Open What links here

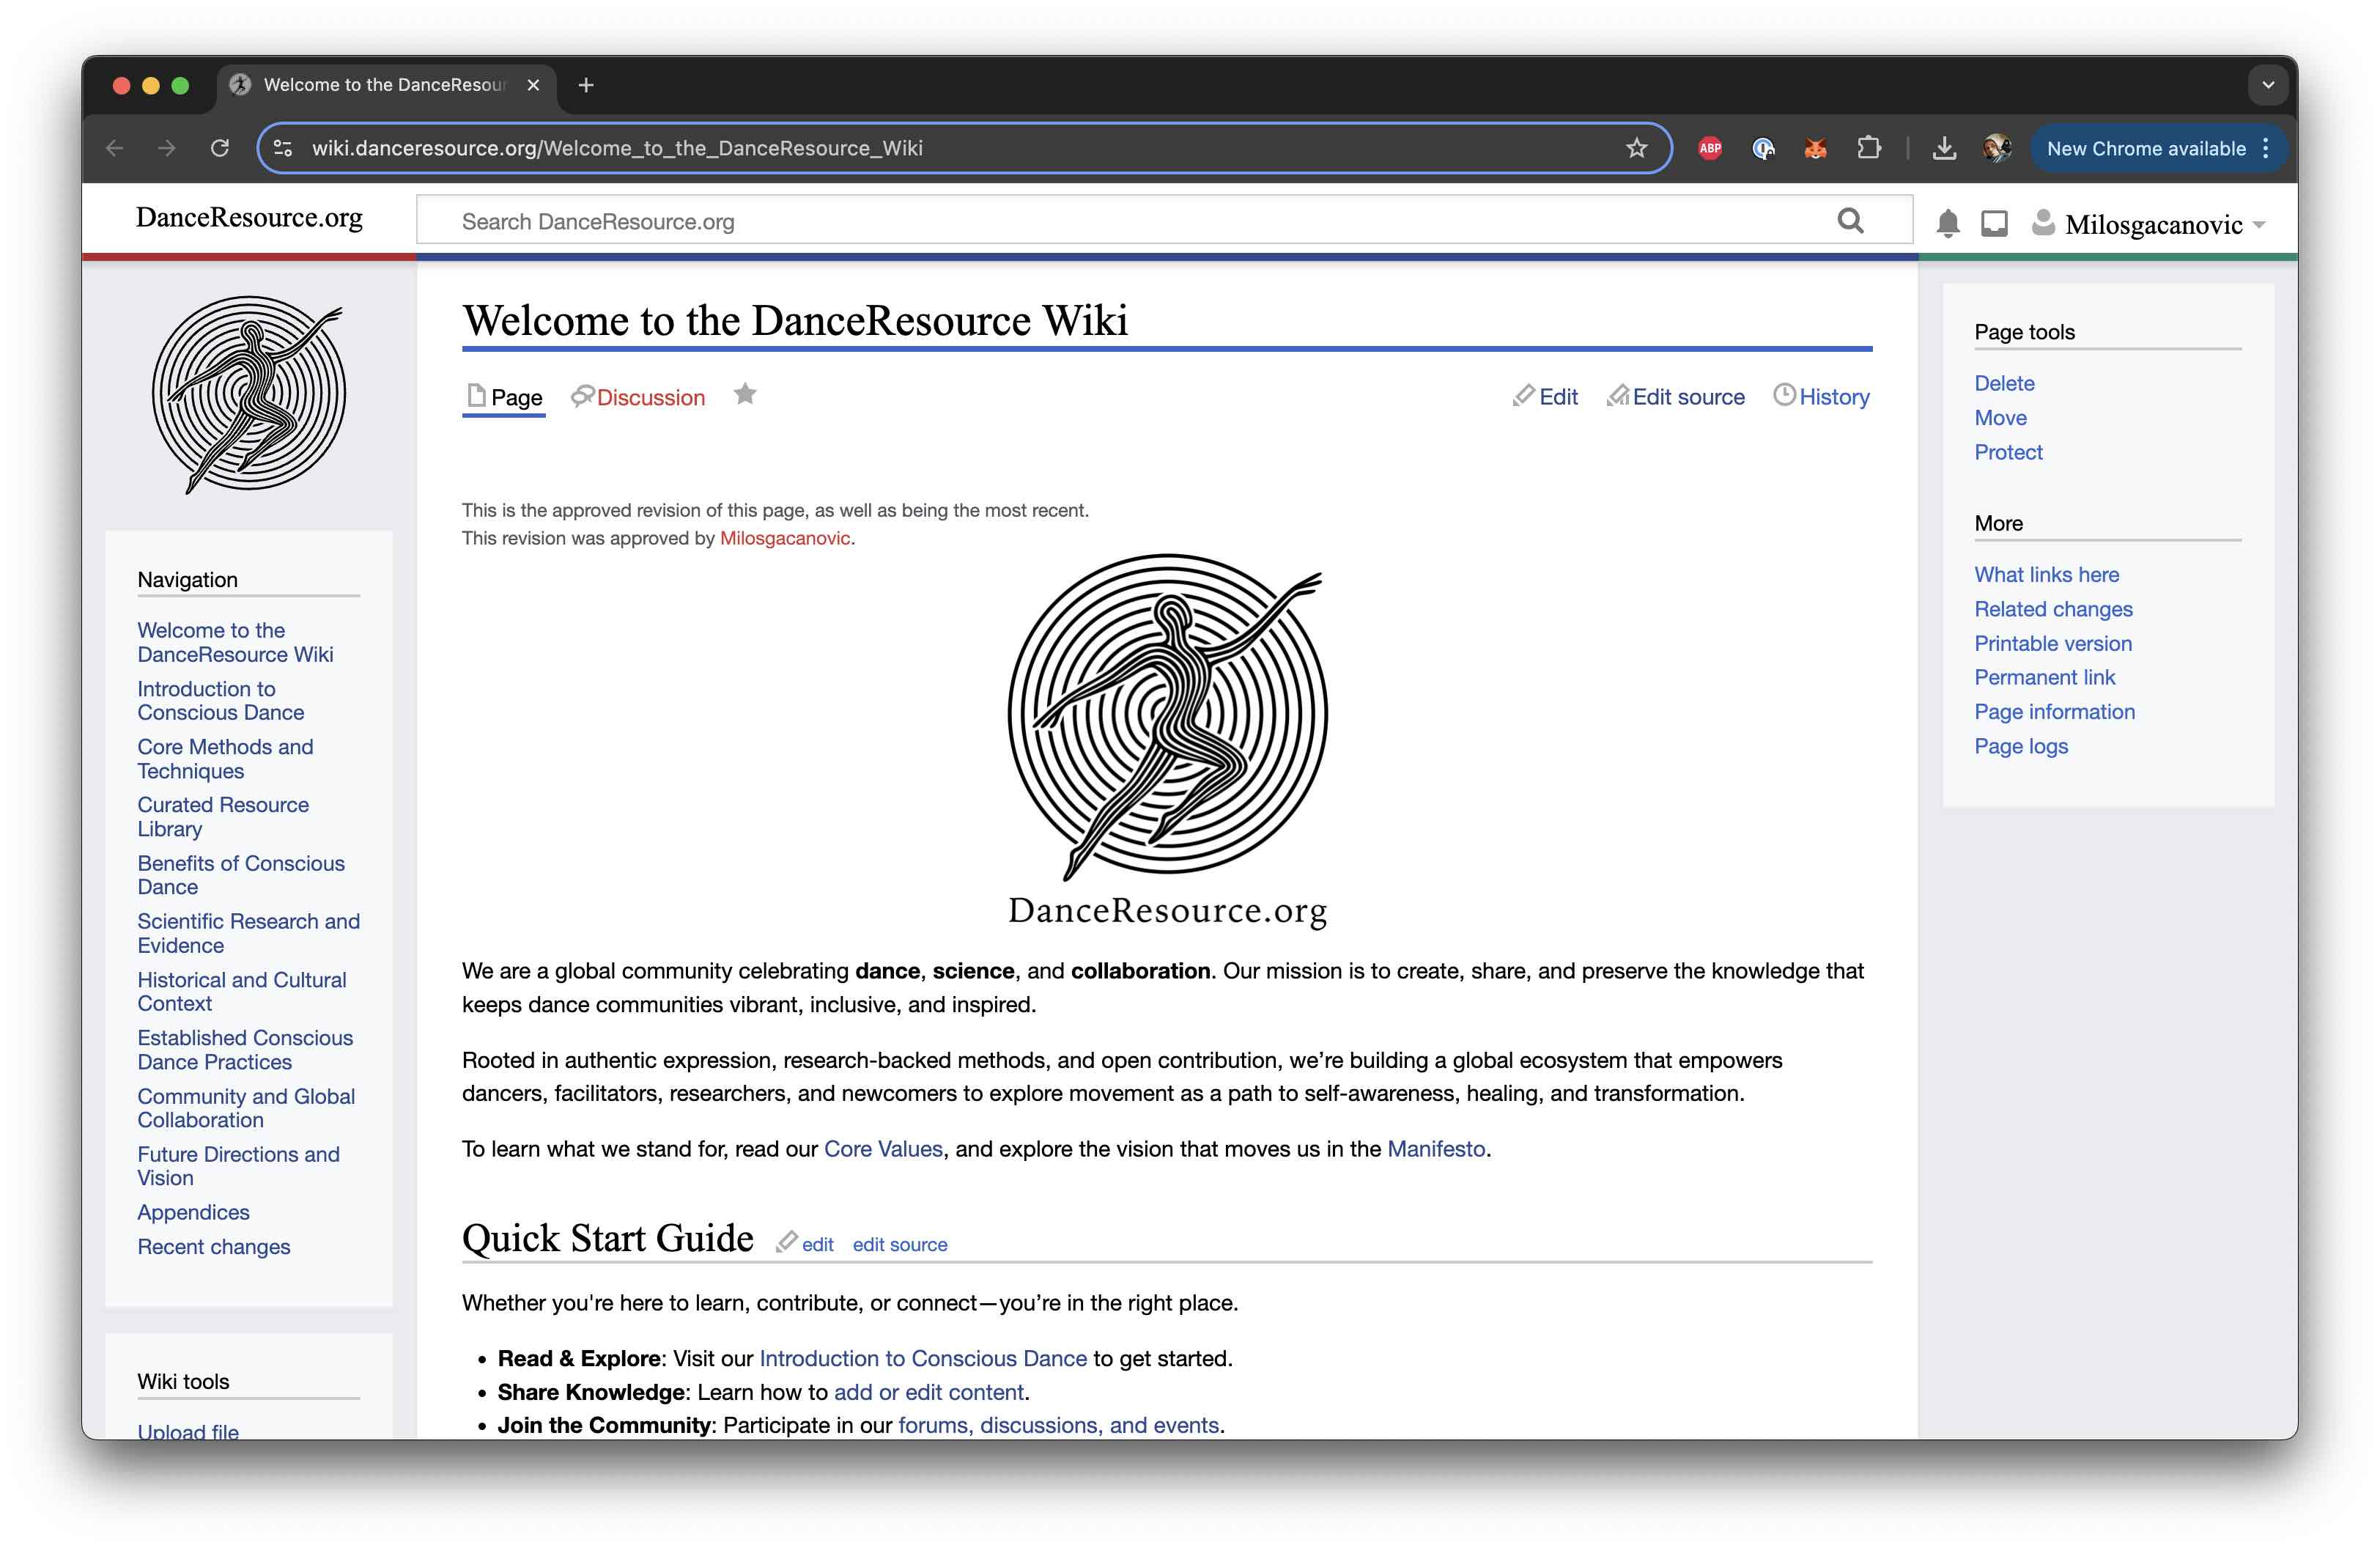point(2046,574)
